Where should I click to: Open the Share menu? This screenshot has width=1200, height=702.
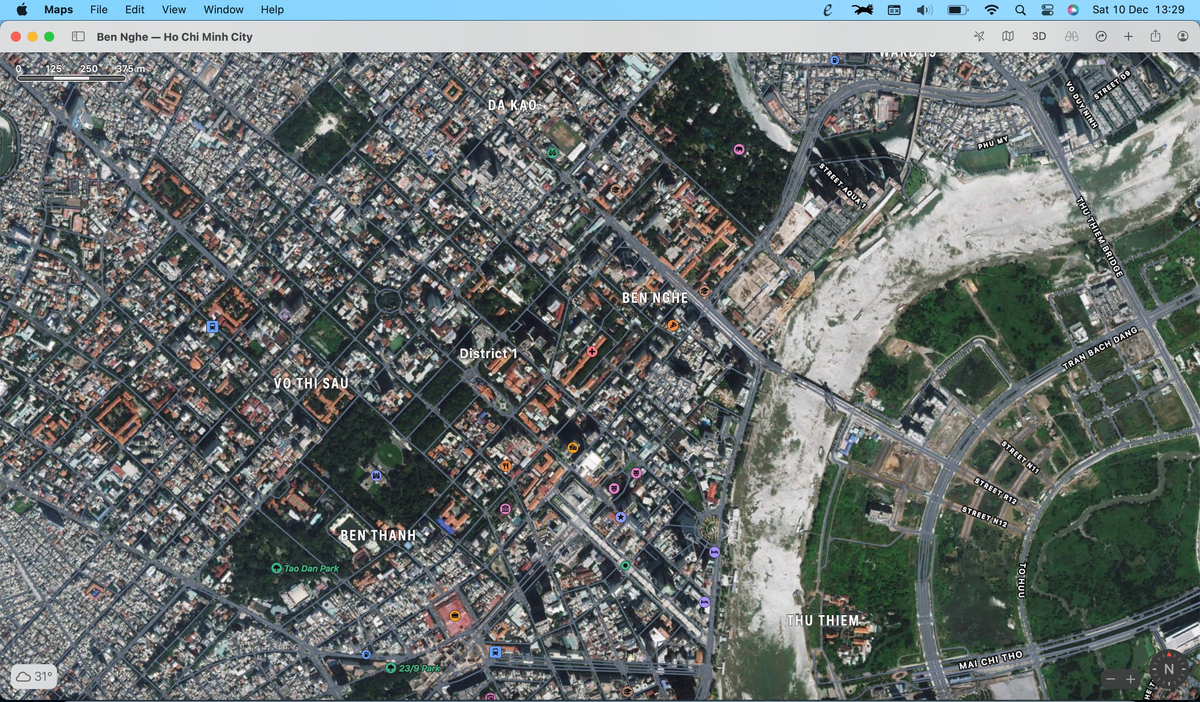(1155, 37)
